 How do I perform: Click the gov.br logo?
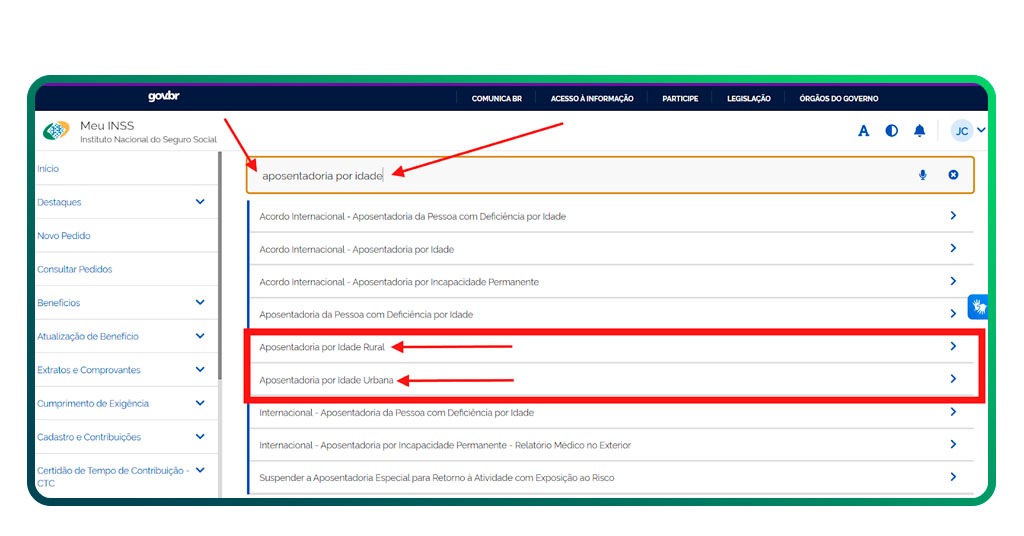pos(163,97)
